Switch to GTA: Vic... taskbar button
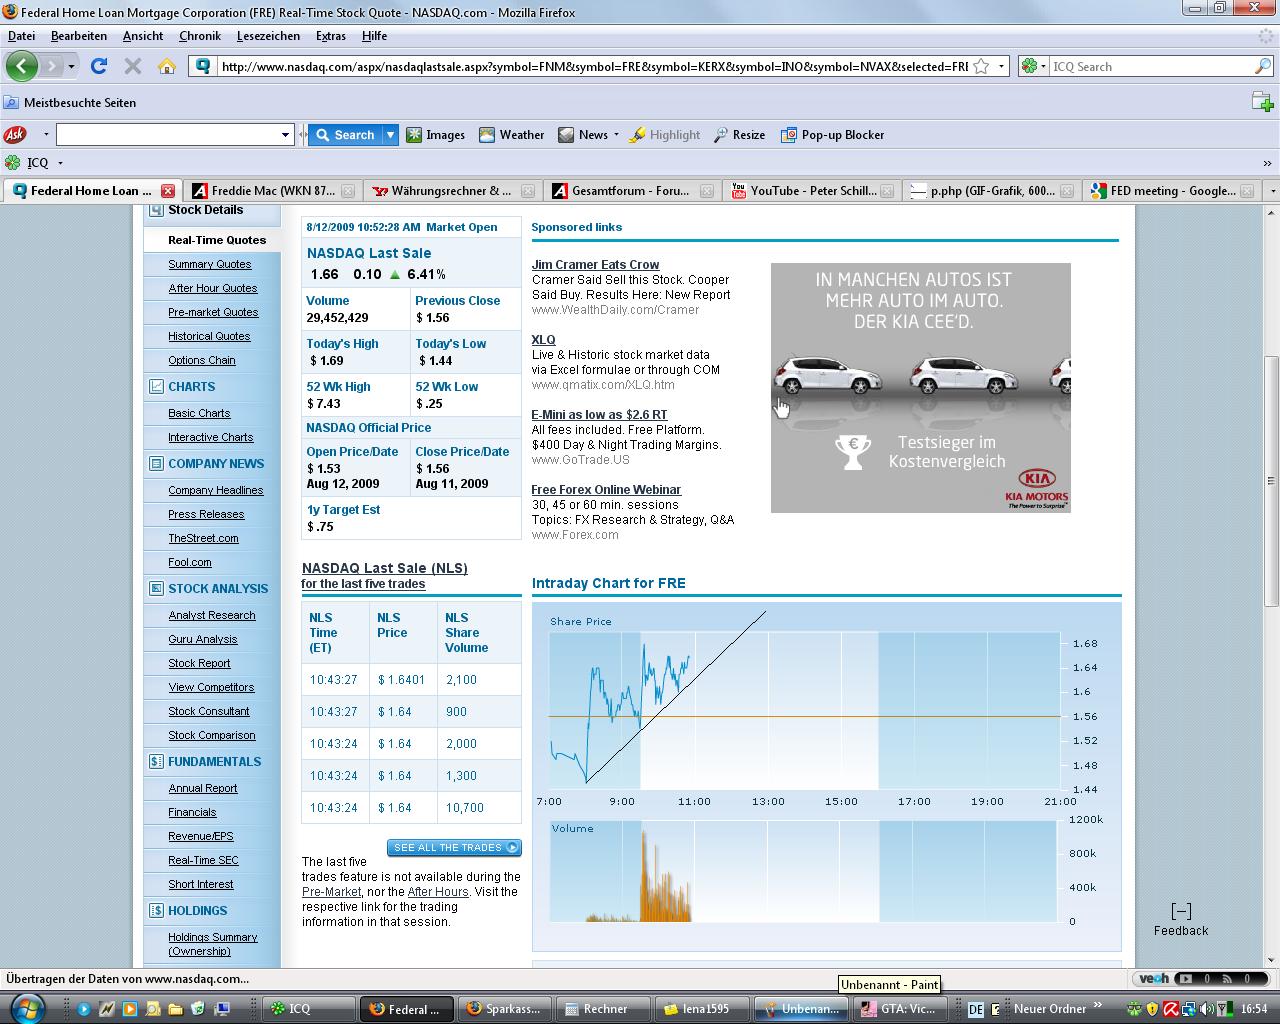This screenshot has height=1024, width=1280. coord(899,1009)
